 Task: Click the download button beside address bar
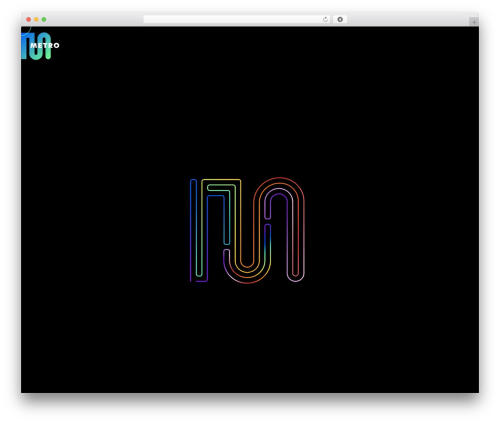coord(340,19)
